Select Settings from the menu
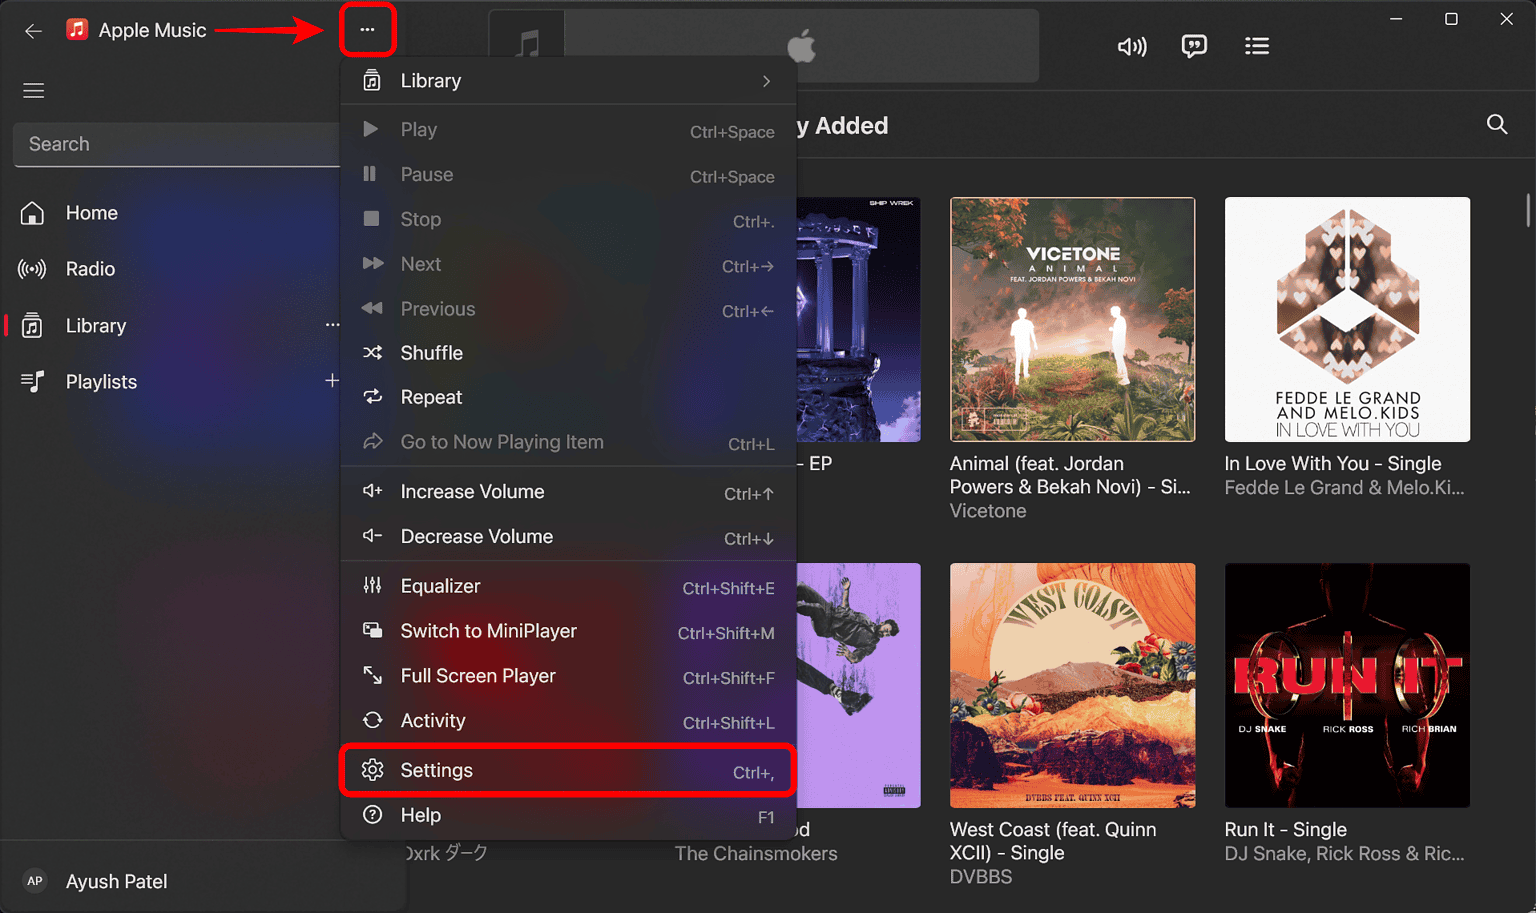The width and height of the screenshot is (1536, 913). point(437,770)
